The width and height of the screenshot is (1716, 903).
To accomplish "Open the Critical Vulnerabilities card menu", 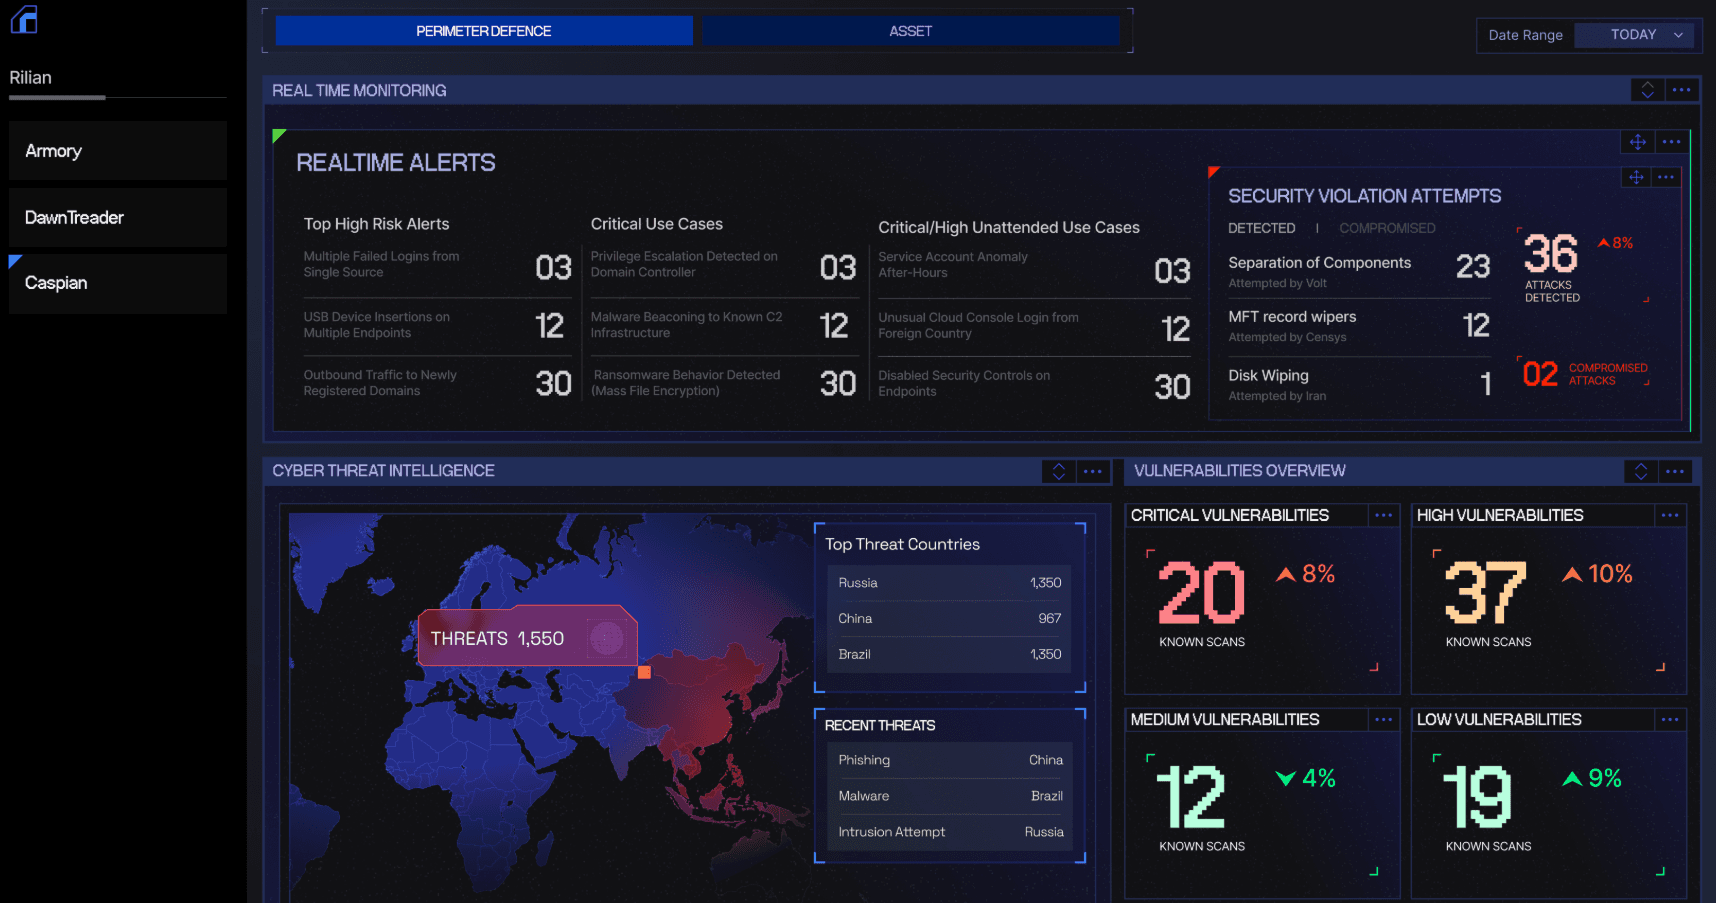I will 1384,515.
